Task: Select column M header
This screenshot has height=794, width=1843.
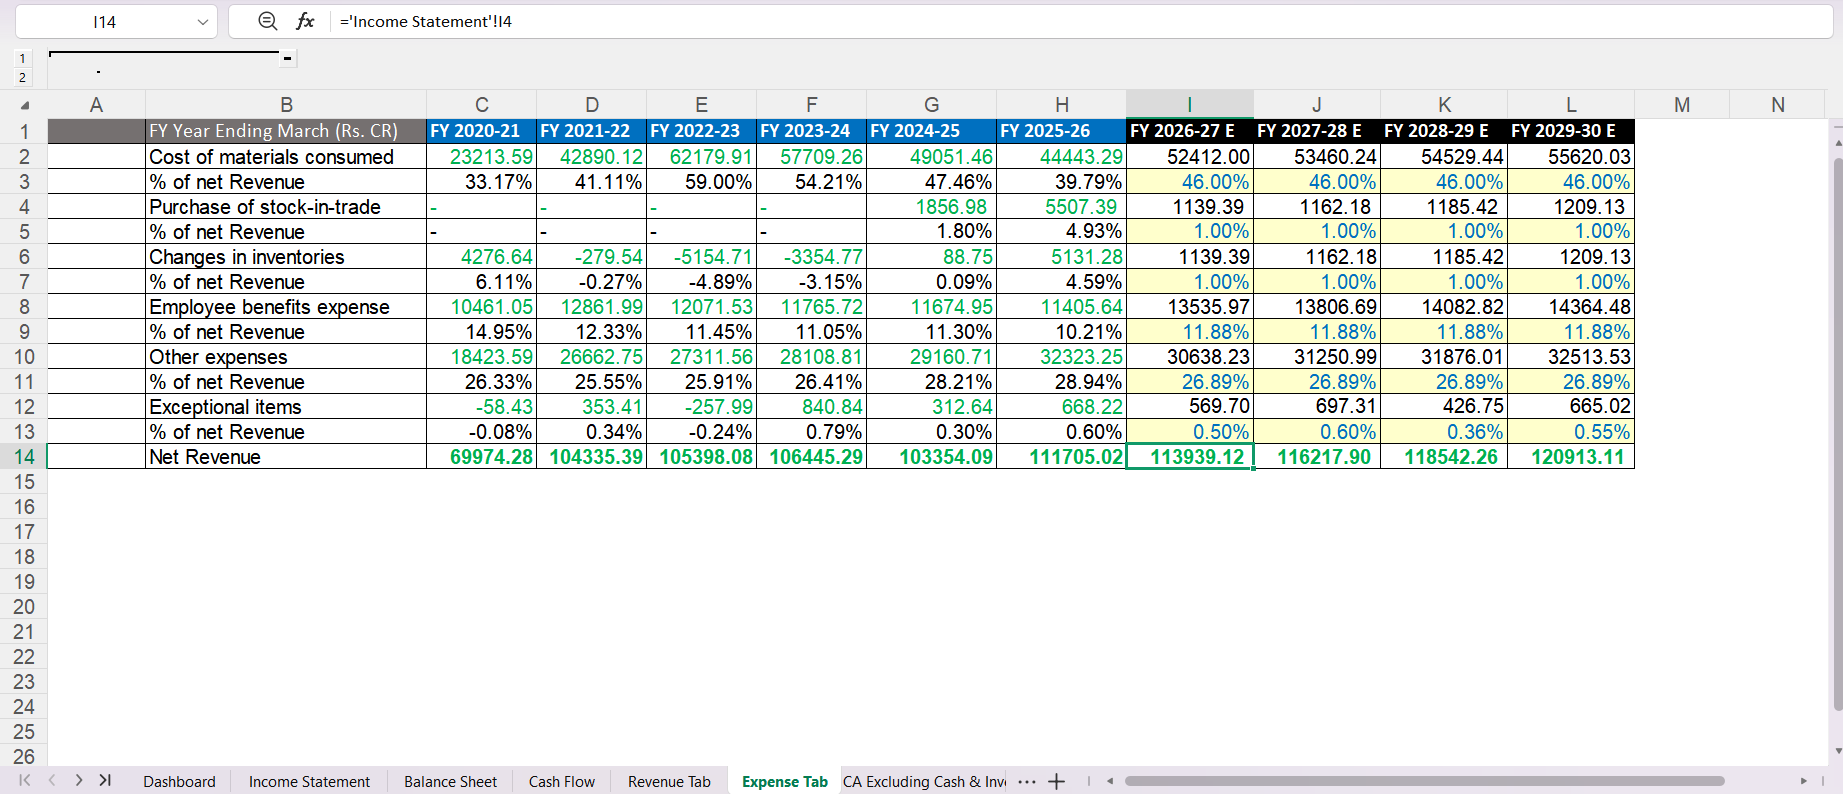Action: tap(1682, 105)
